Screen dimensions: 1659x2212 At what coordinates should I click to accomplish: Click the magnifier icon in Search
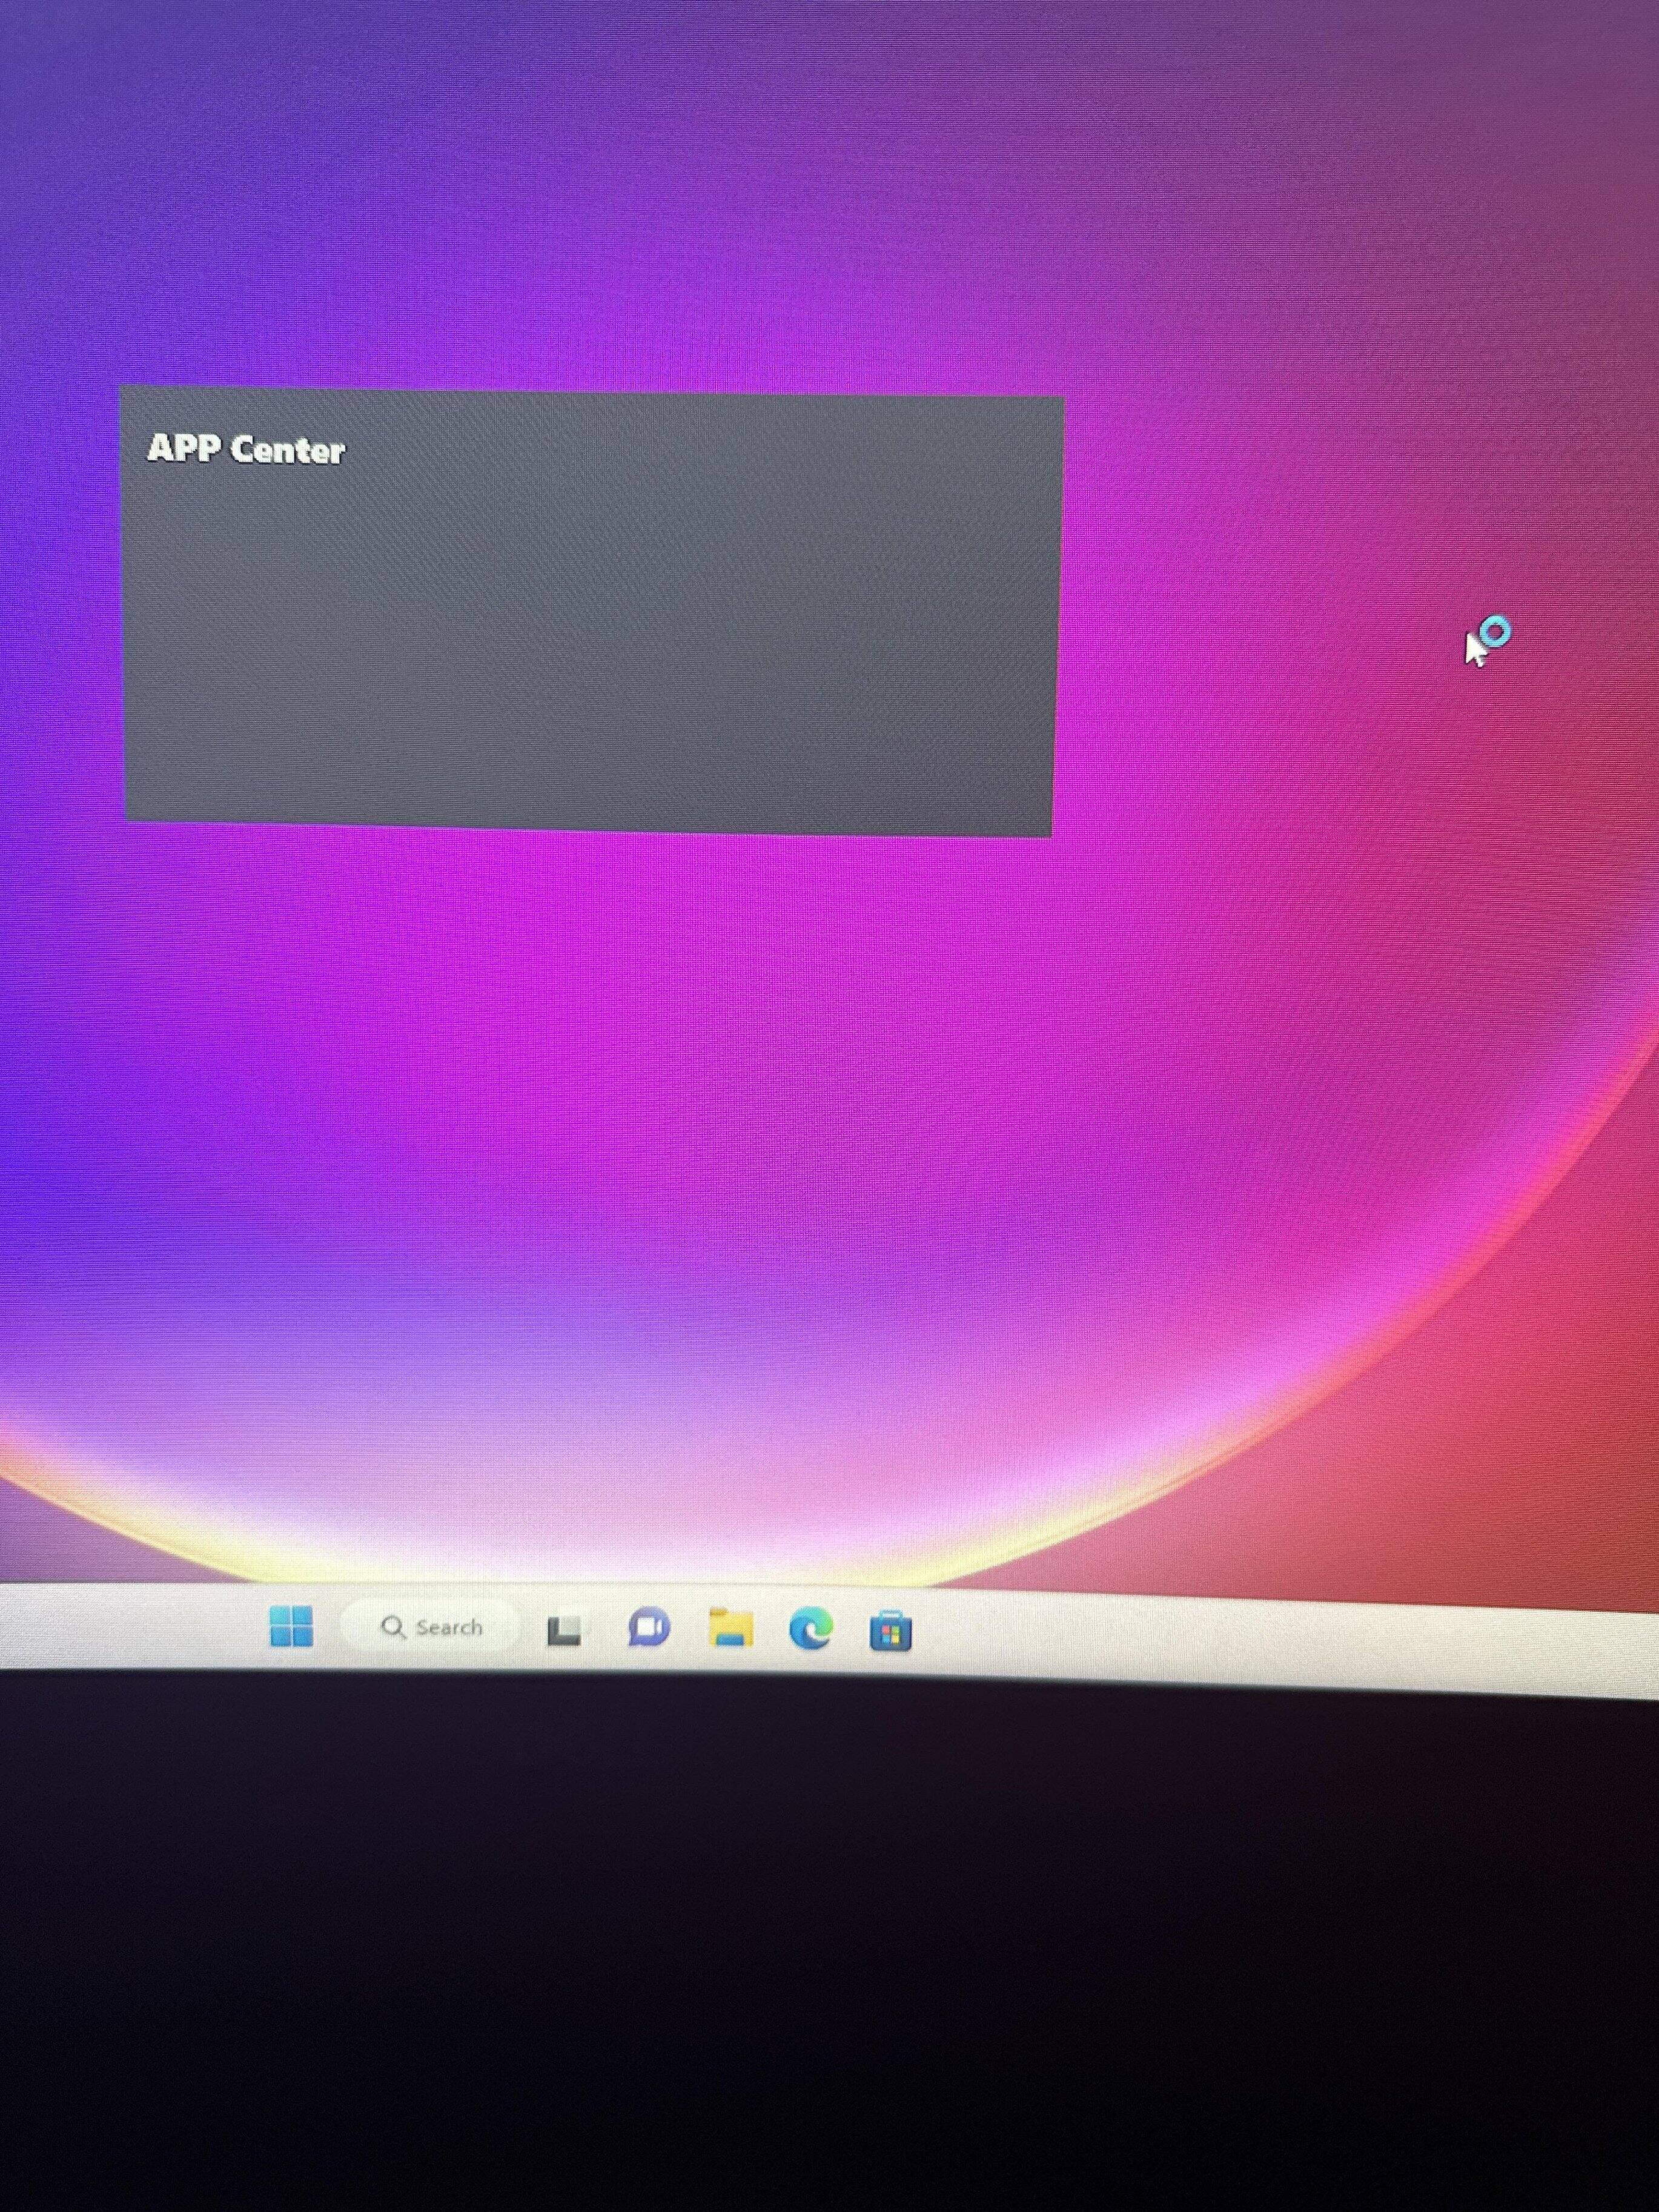(393, 1627)
